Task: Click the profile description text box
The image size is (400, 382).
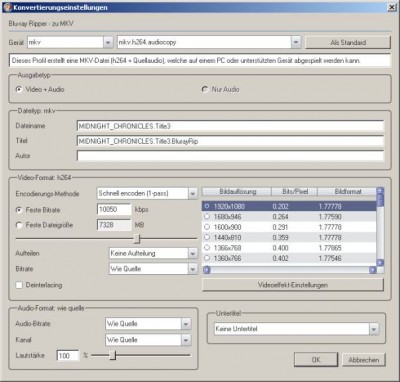Action: click(x=200, y=61)
